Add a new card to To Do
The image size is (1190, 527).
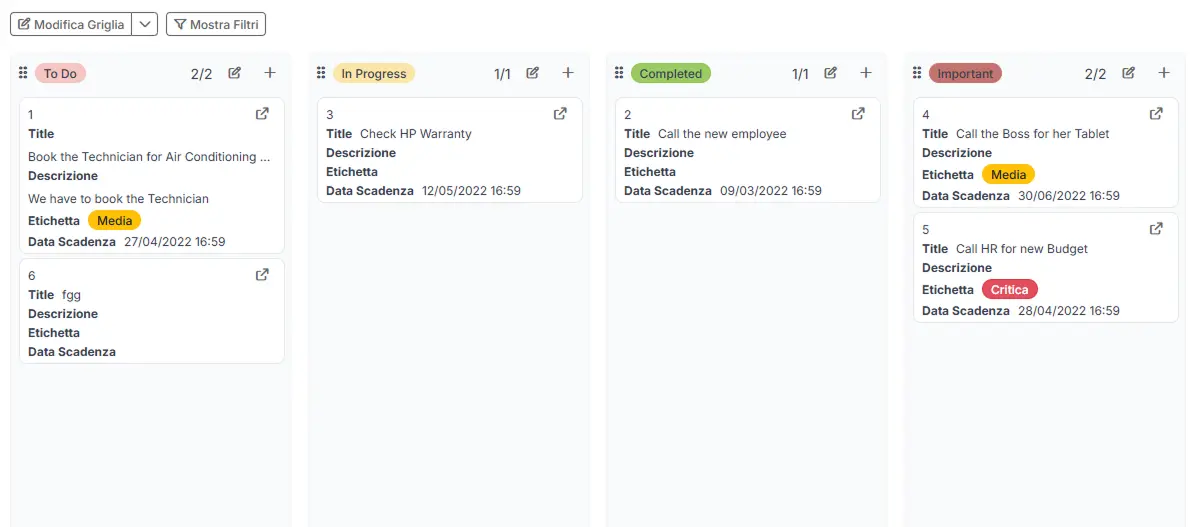click(270, 73)
